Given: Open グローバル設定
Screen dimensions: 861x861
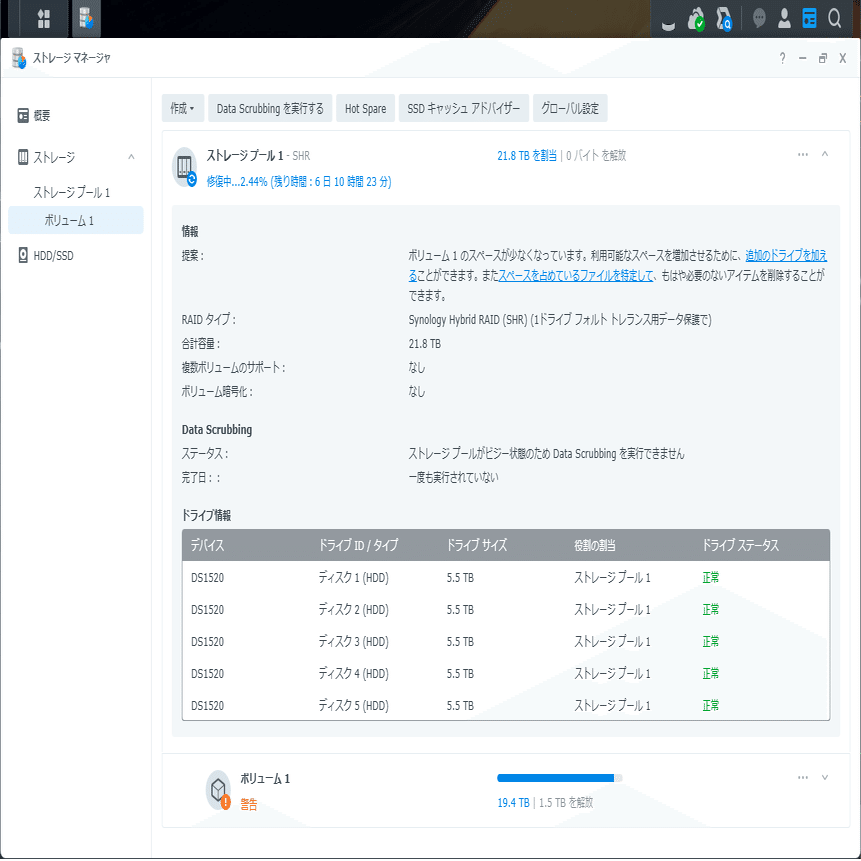Looking at the screenshot, I should [570, 108].
